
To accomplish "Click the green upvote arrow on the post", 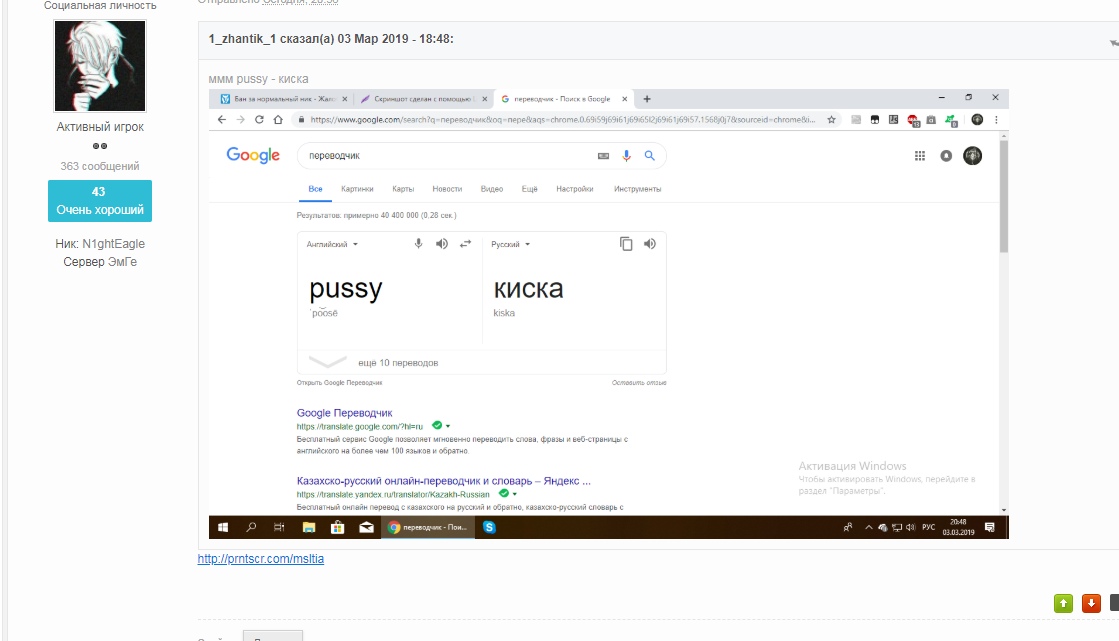I will 1063,604.
